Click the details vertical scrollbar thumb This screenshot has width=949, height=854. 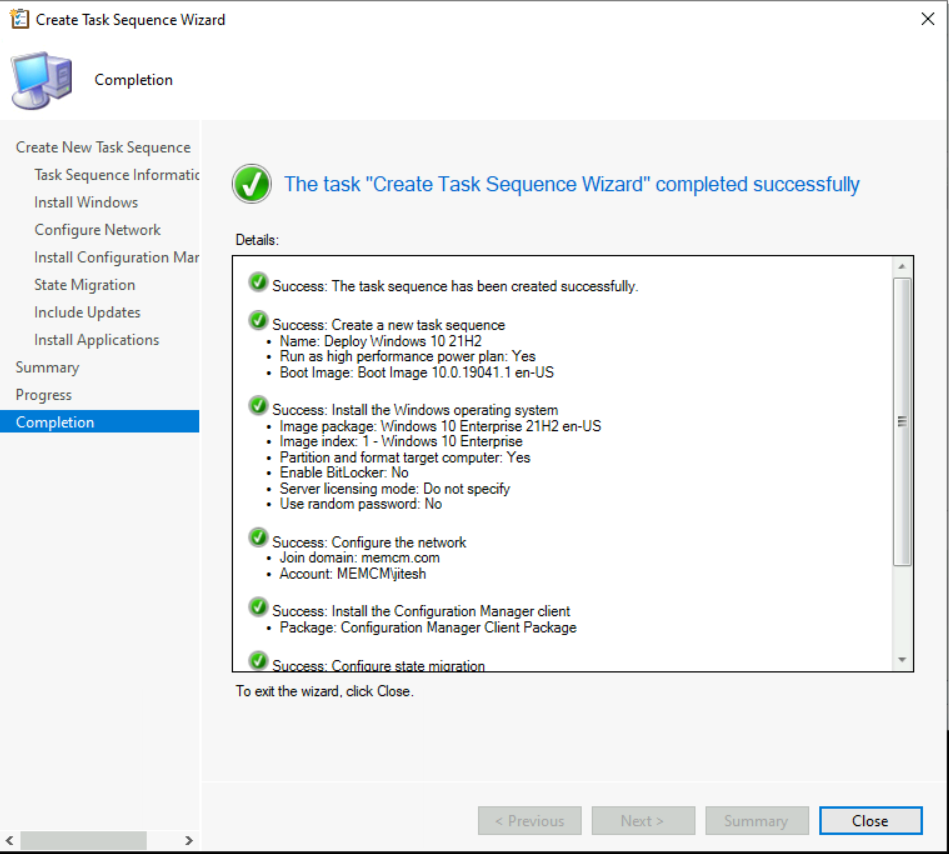(902, 422)
